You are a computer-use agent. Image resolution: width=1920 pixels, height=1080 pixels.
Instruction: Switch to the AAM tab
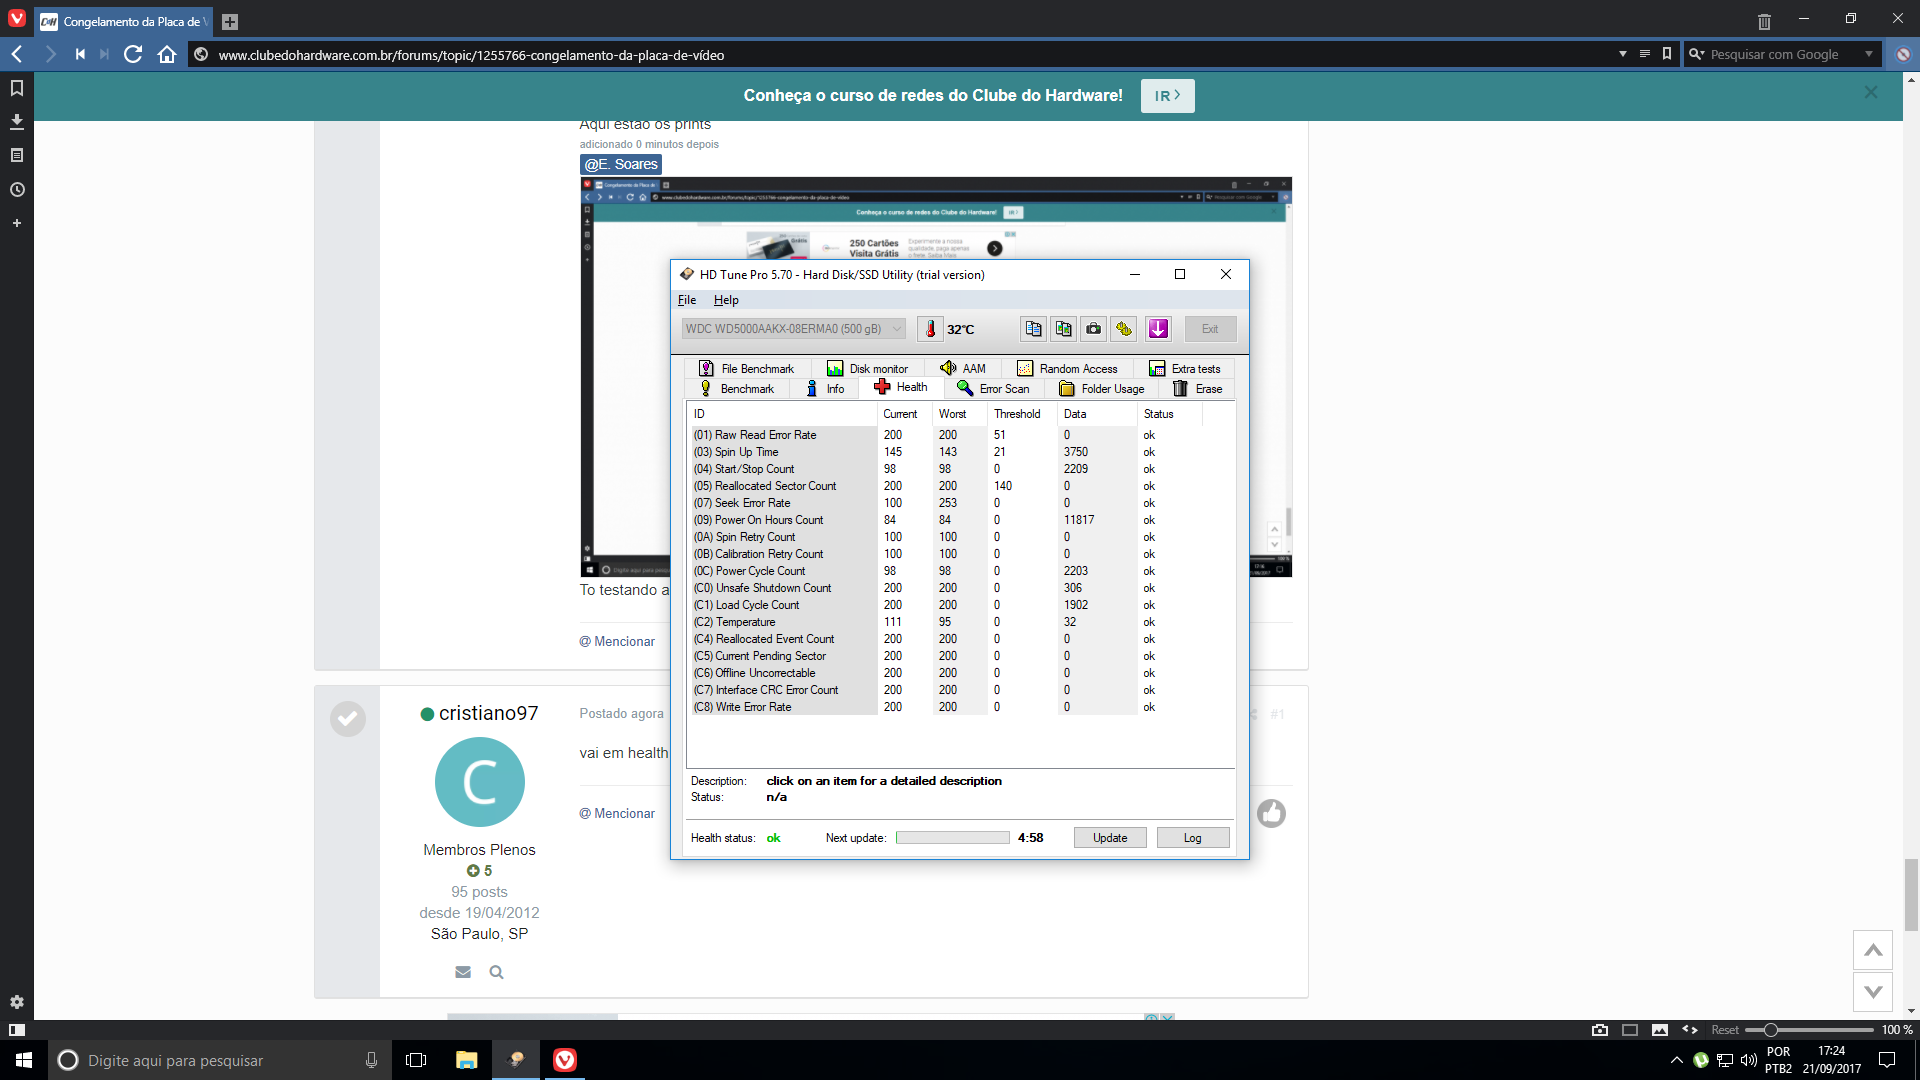[x=963, y=369]
